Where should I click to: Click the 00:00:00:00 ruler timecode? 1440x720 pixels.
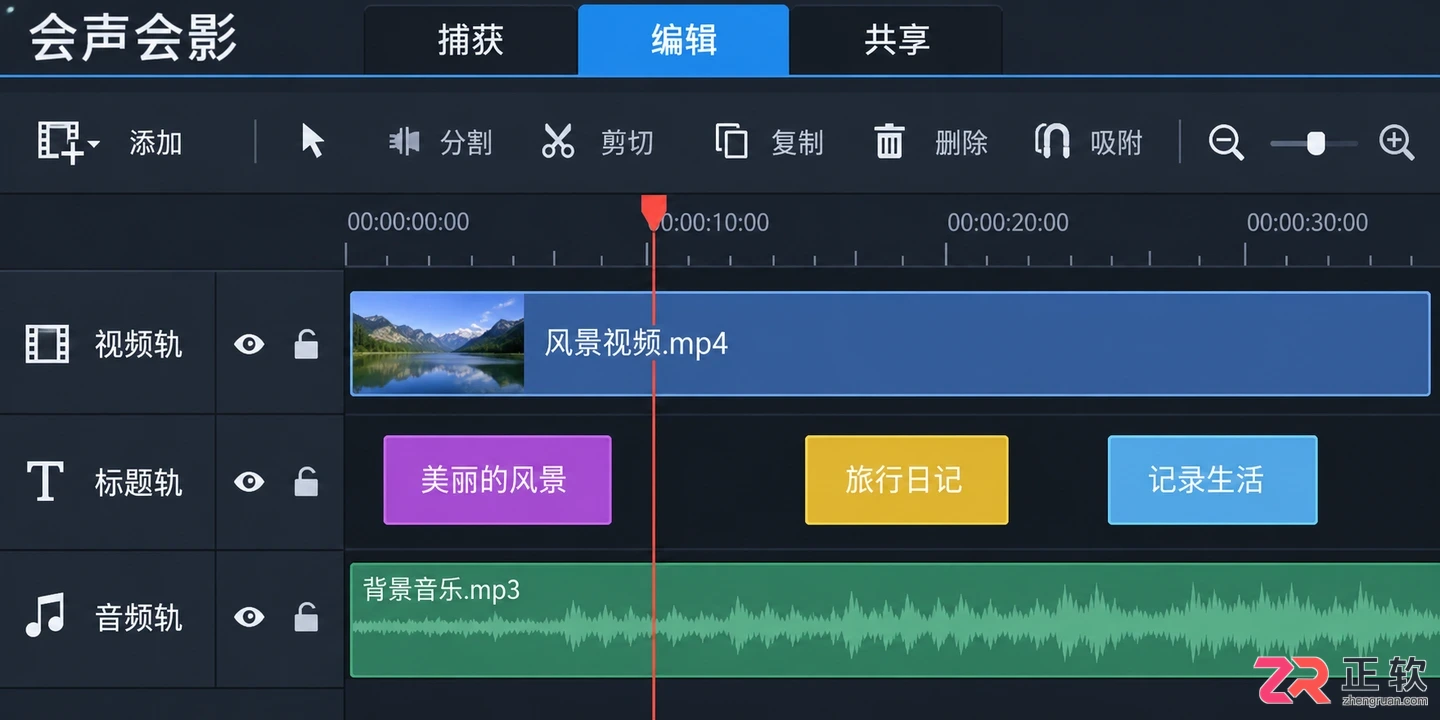408,222
